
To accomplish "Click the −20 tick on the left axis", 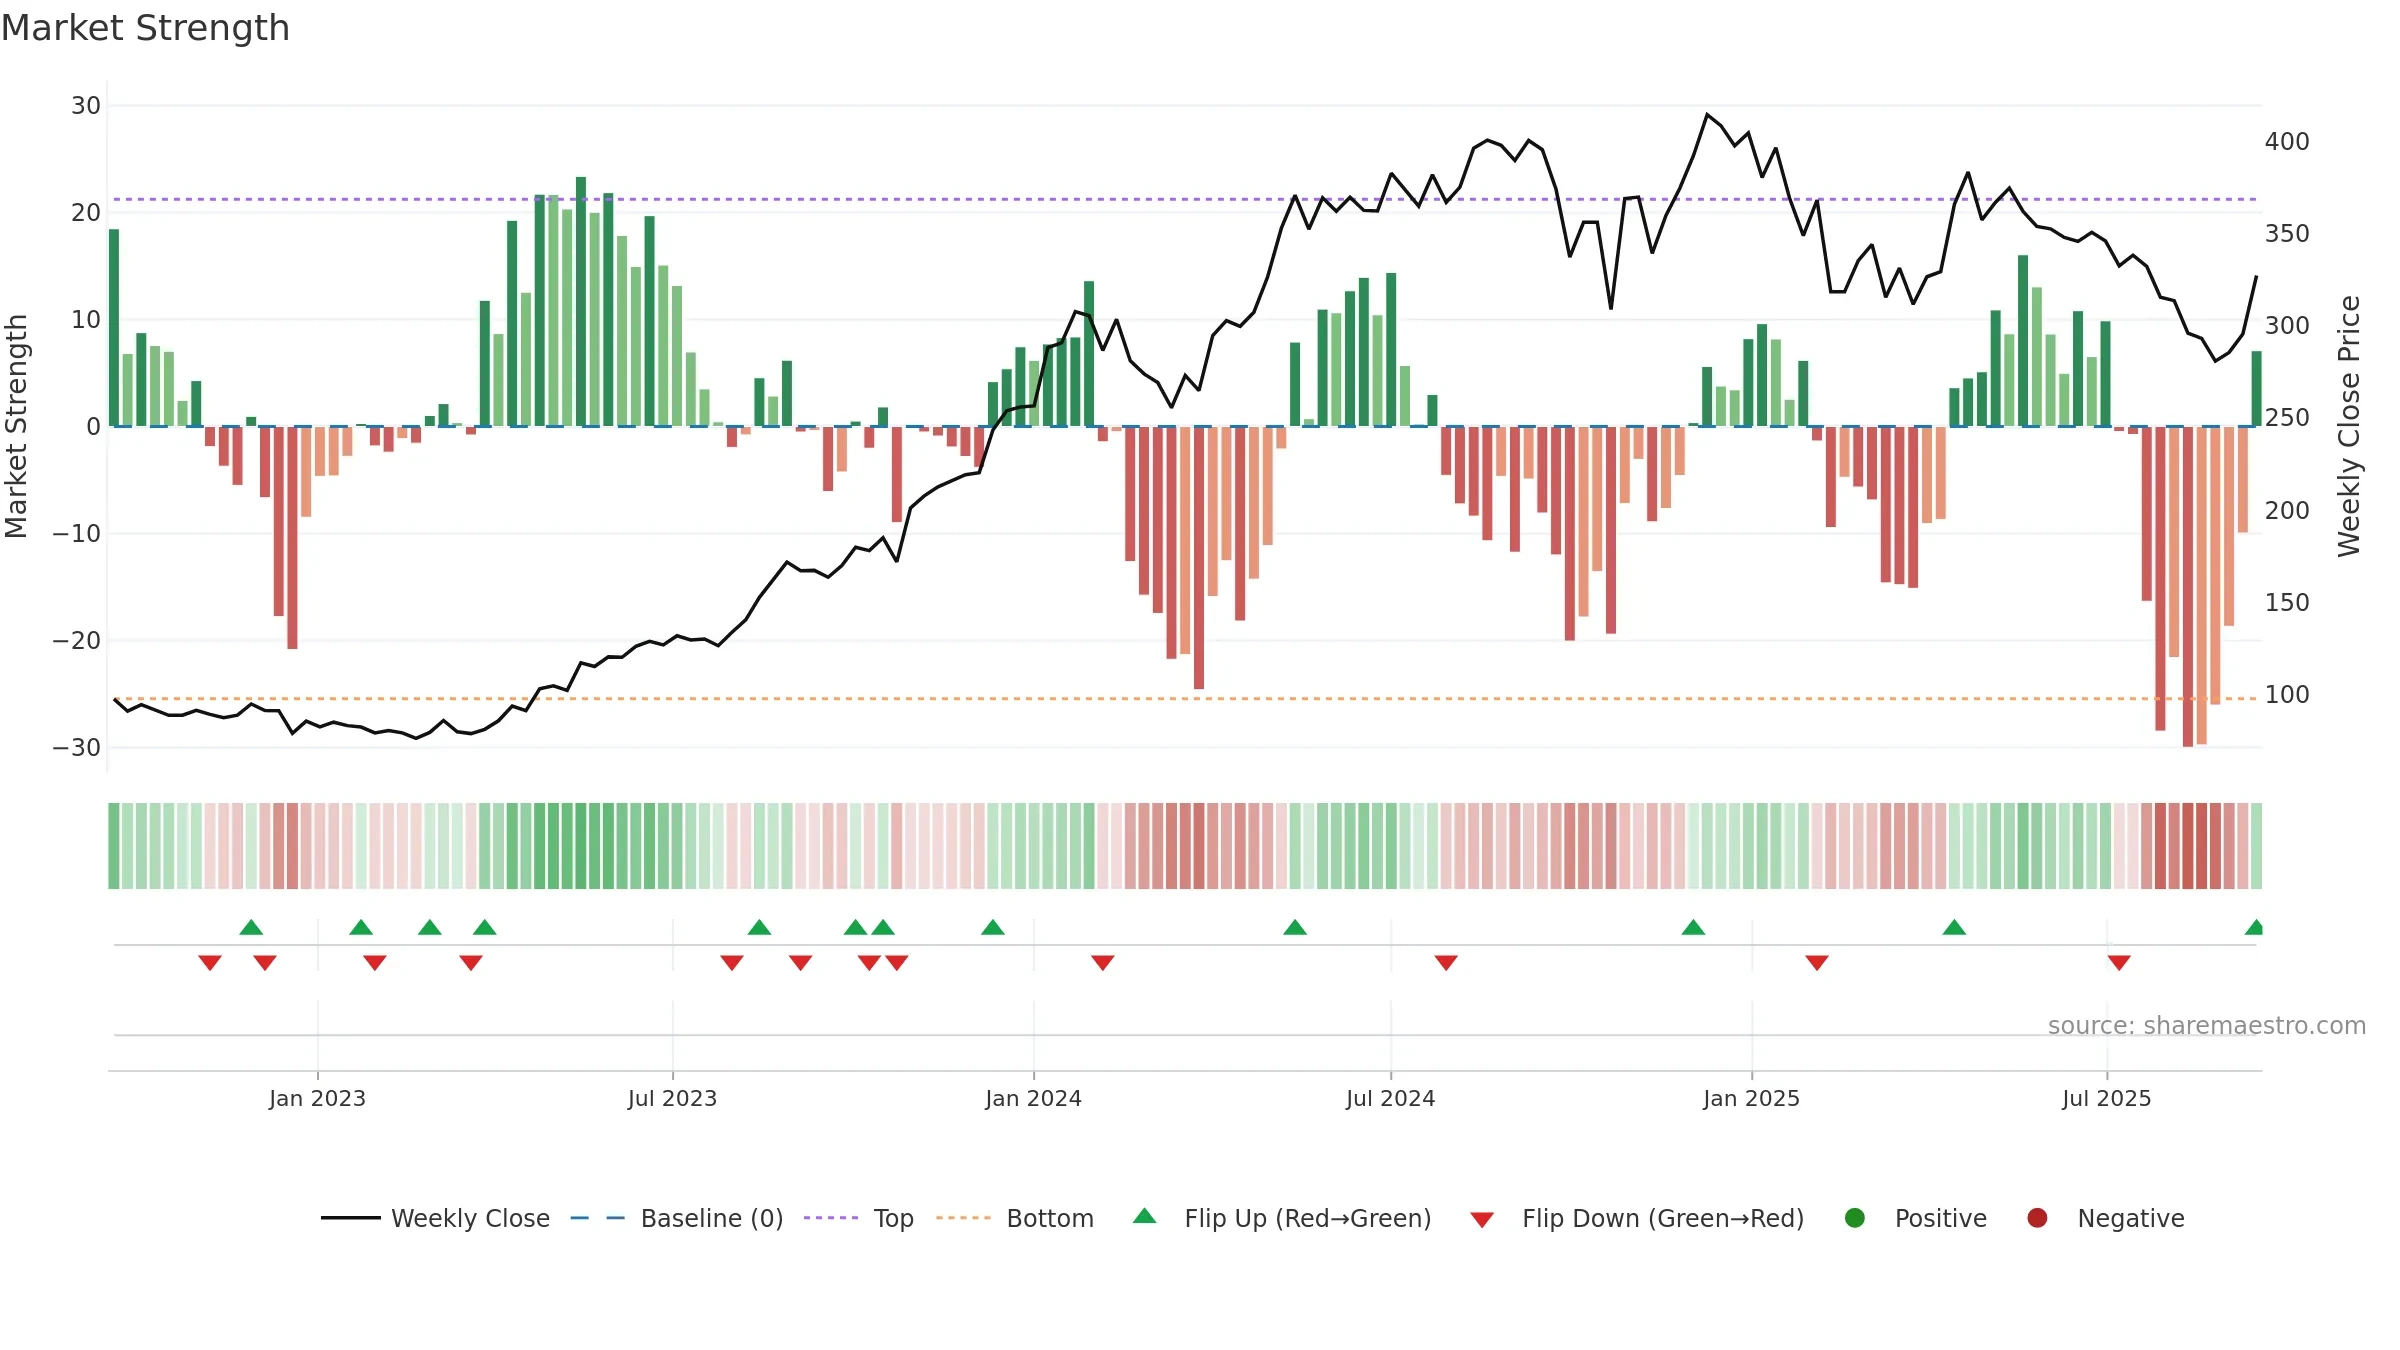I will (x=77, y=640).
